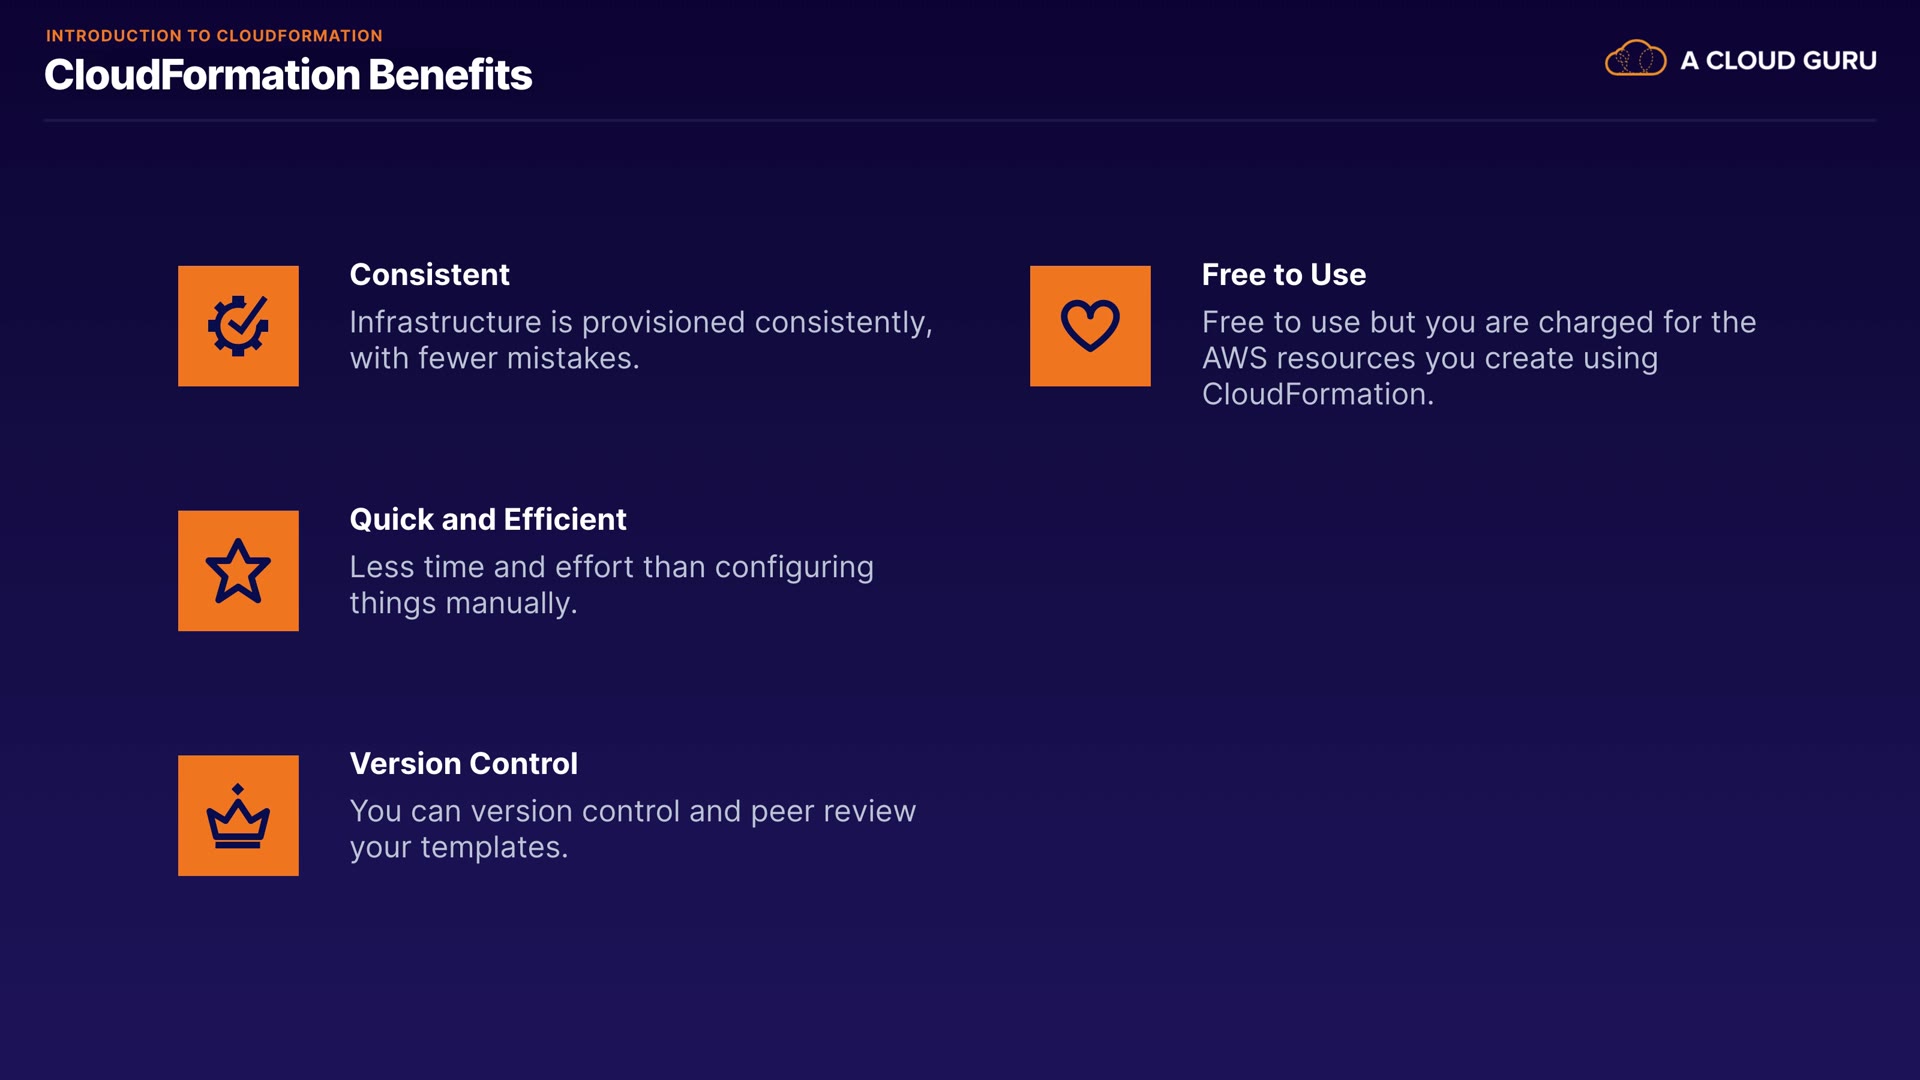Click the A Cloud Guru cloud logo icon
1920x1080 pixels.
tap(1635, 60)
